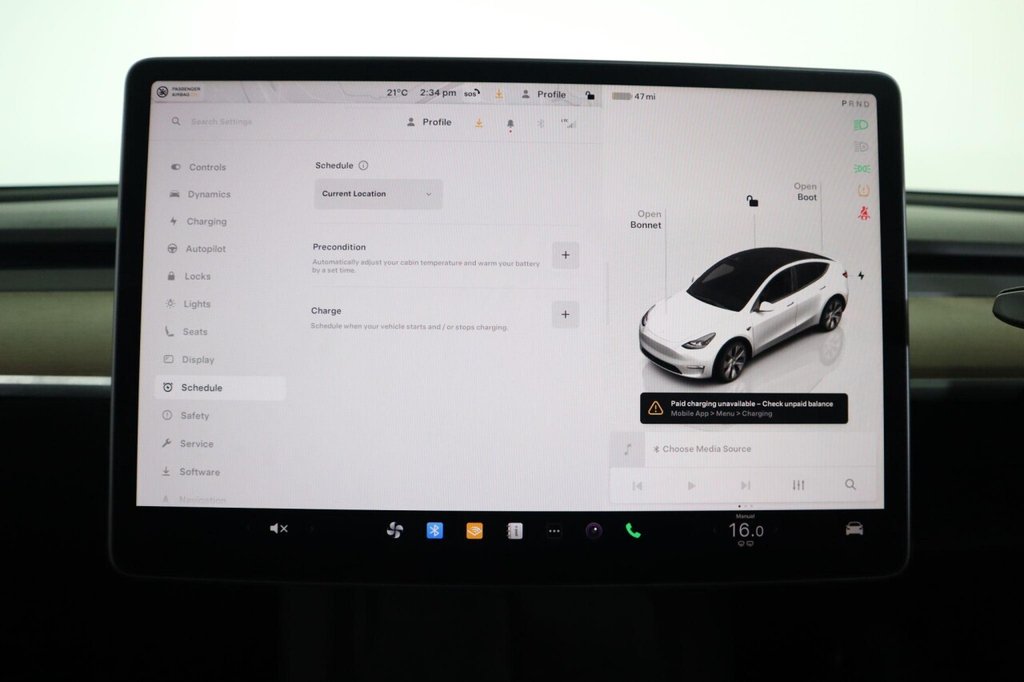Open the Bluetooth app in bottom bar

click(x=434, y=530)
